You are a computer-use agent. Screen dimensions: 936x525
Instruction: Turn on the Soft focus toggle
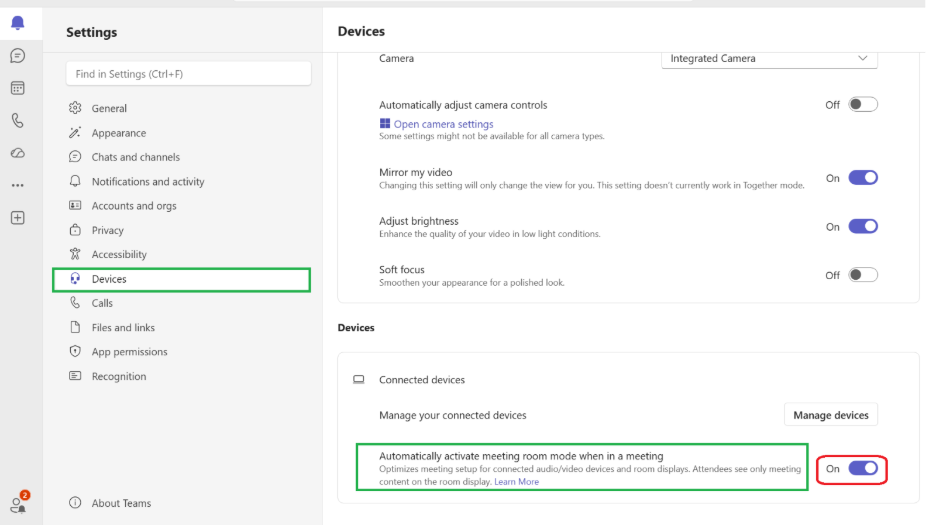[x=863, y=275]
